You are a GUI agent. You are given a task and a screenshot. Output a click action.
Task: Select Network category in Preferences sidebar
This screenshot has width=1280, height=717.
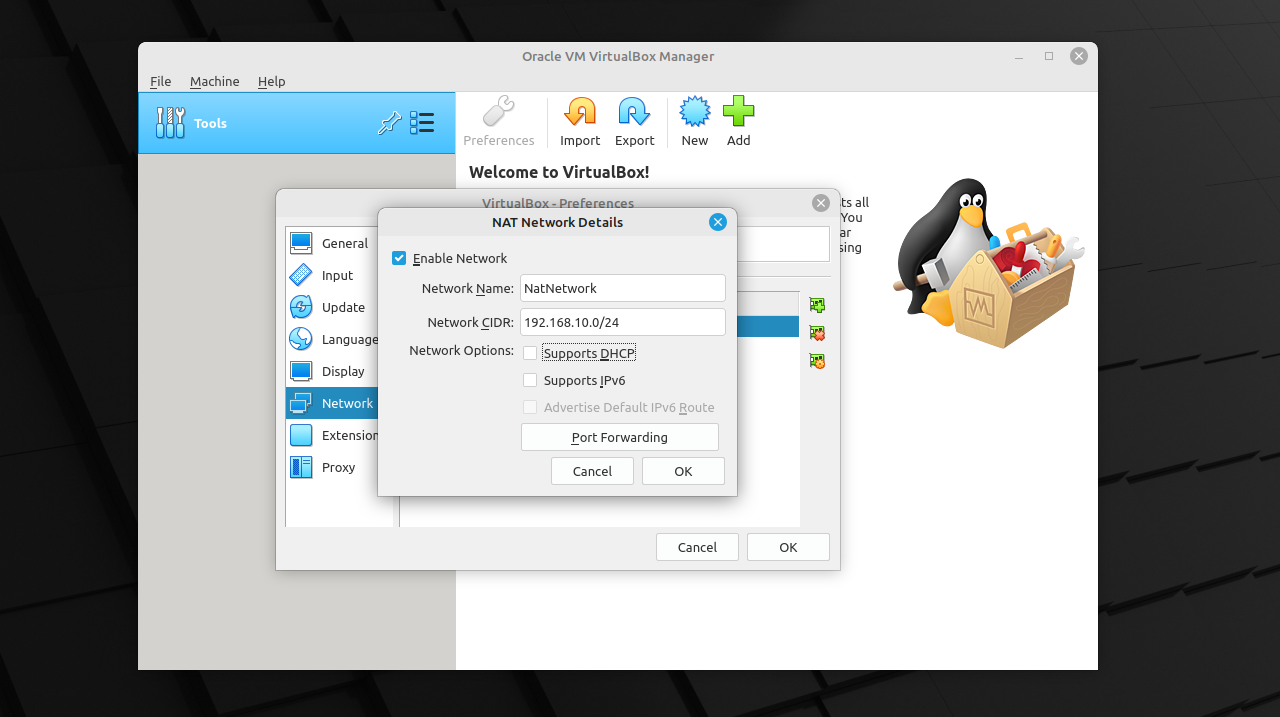coord(332,403)
